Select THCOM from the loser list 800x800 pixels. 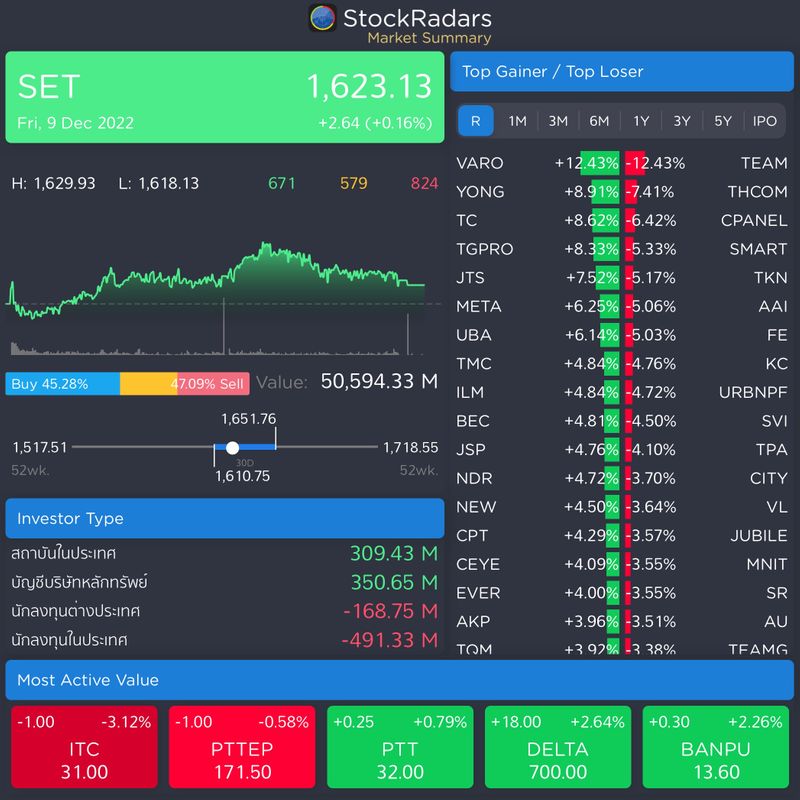coord(757,192)
